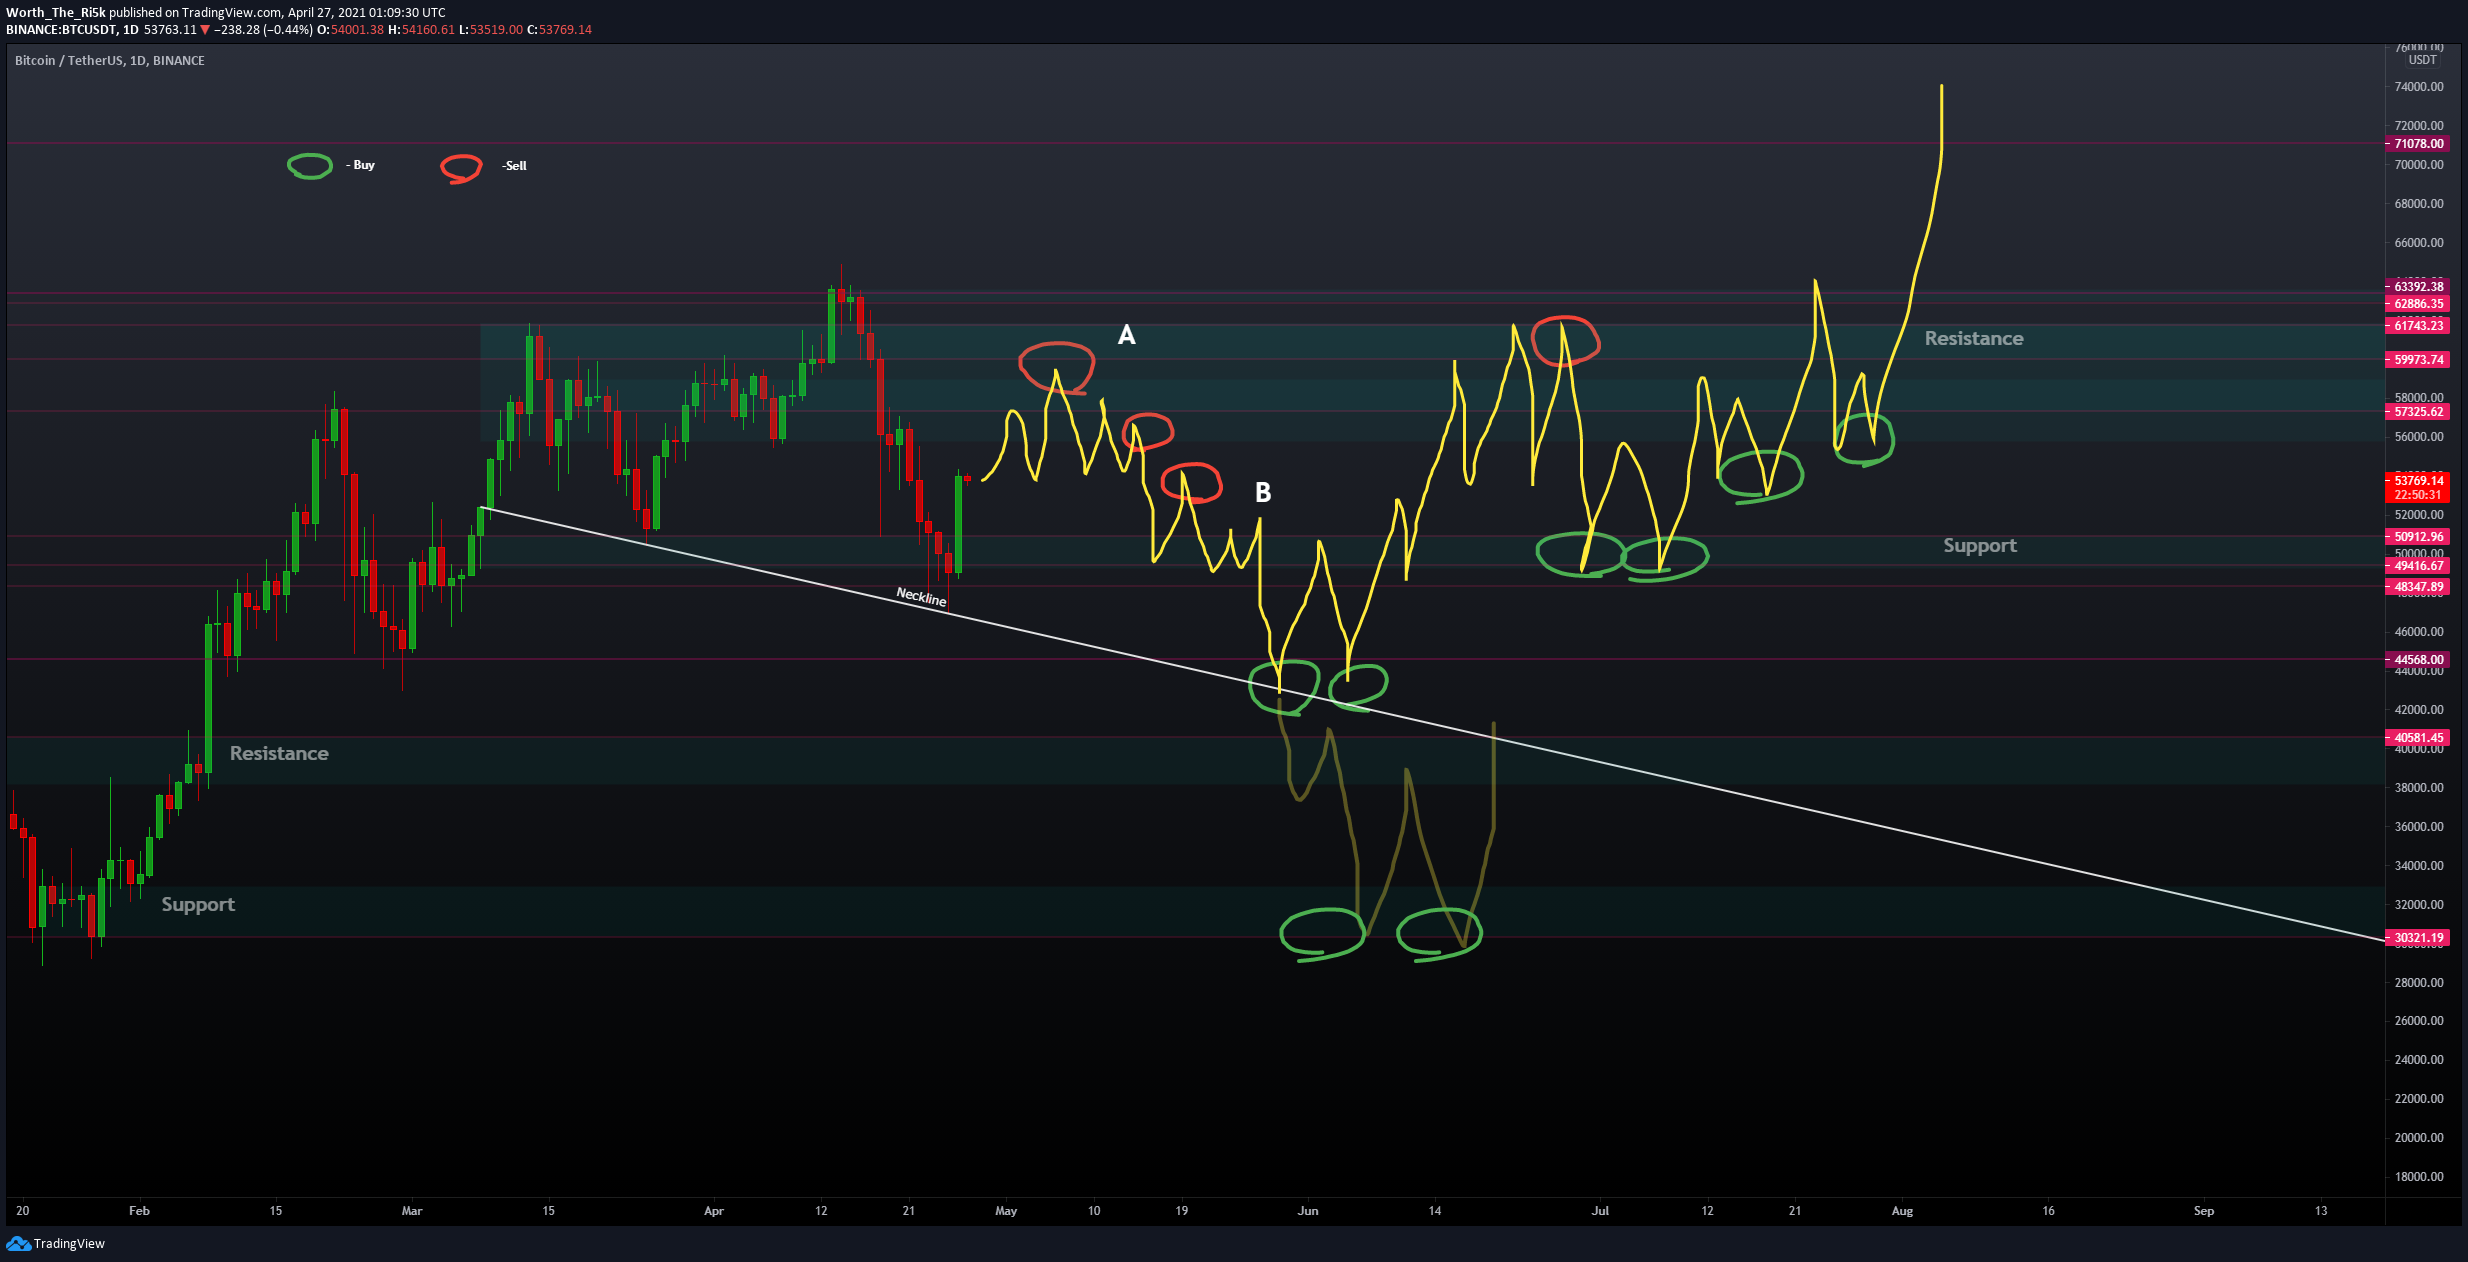Click the 48347.89 price label

(2418, 587)
